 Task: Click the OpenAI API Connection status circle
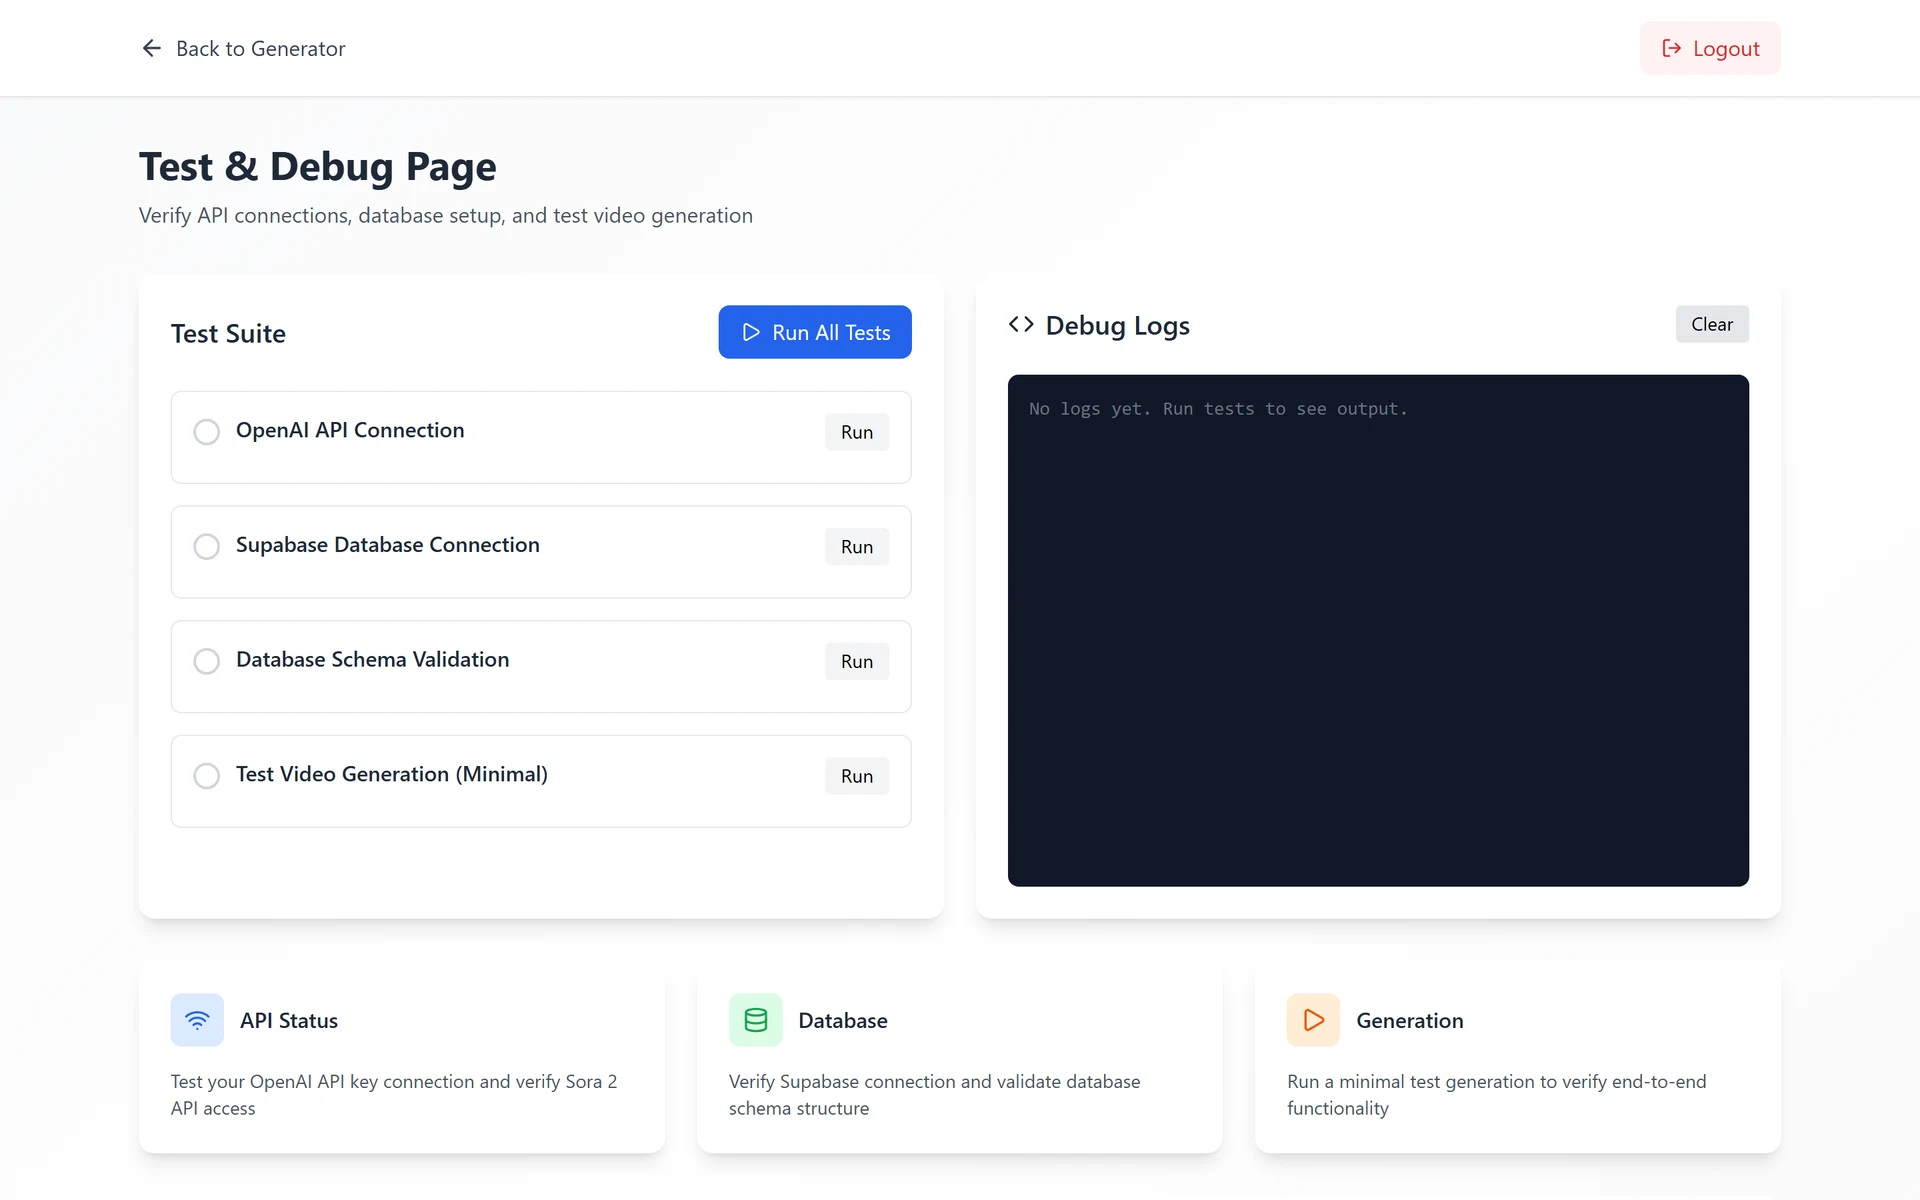[x=207, y=432]
